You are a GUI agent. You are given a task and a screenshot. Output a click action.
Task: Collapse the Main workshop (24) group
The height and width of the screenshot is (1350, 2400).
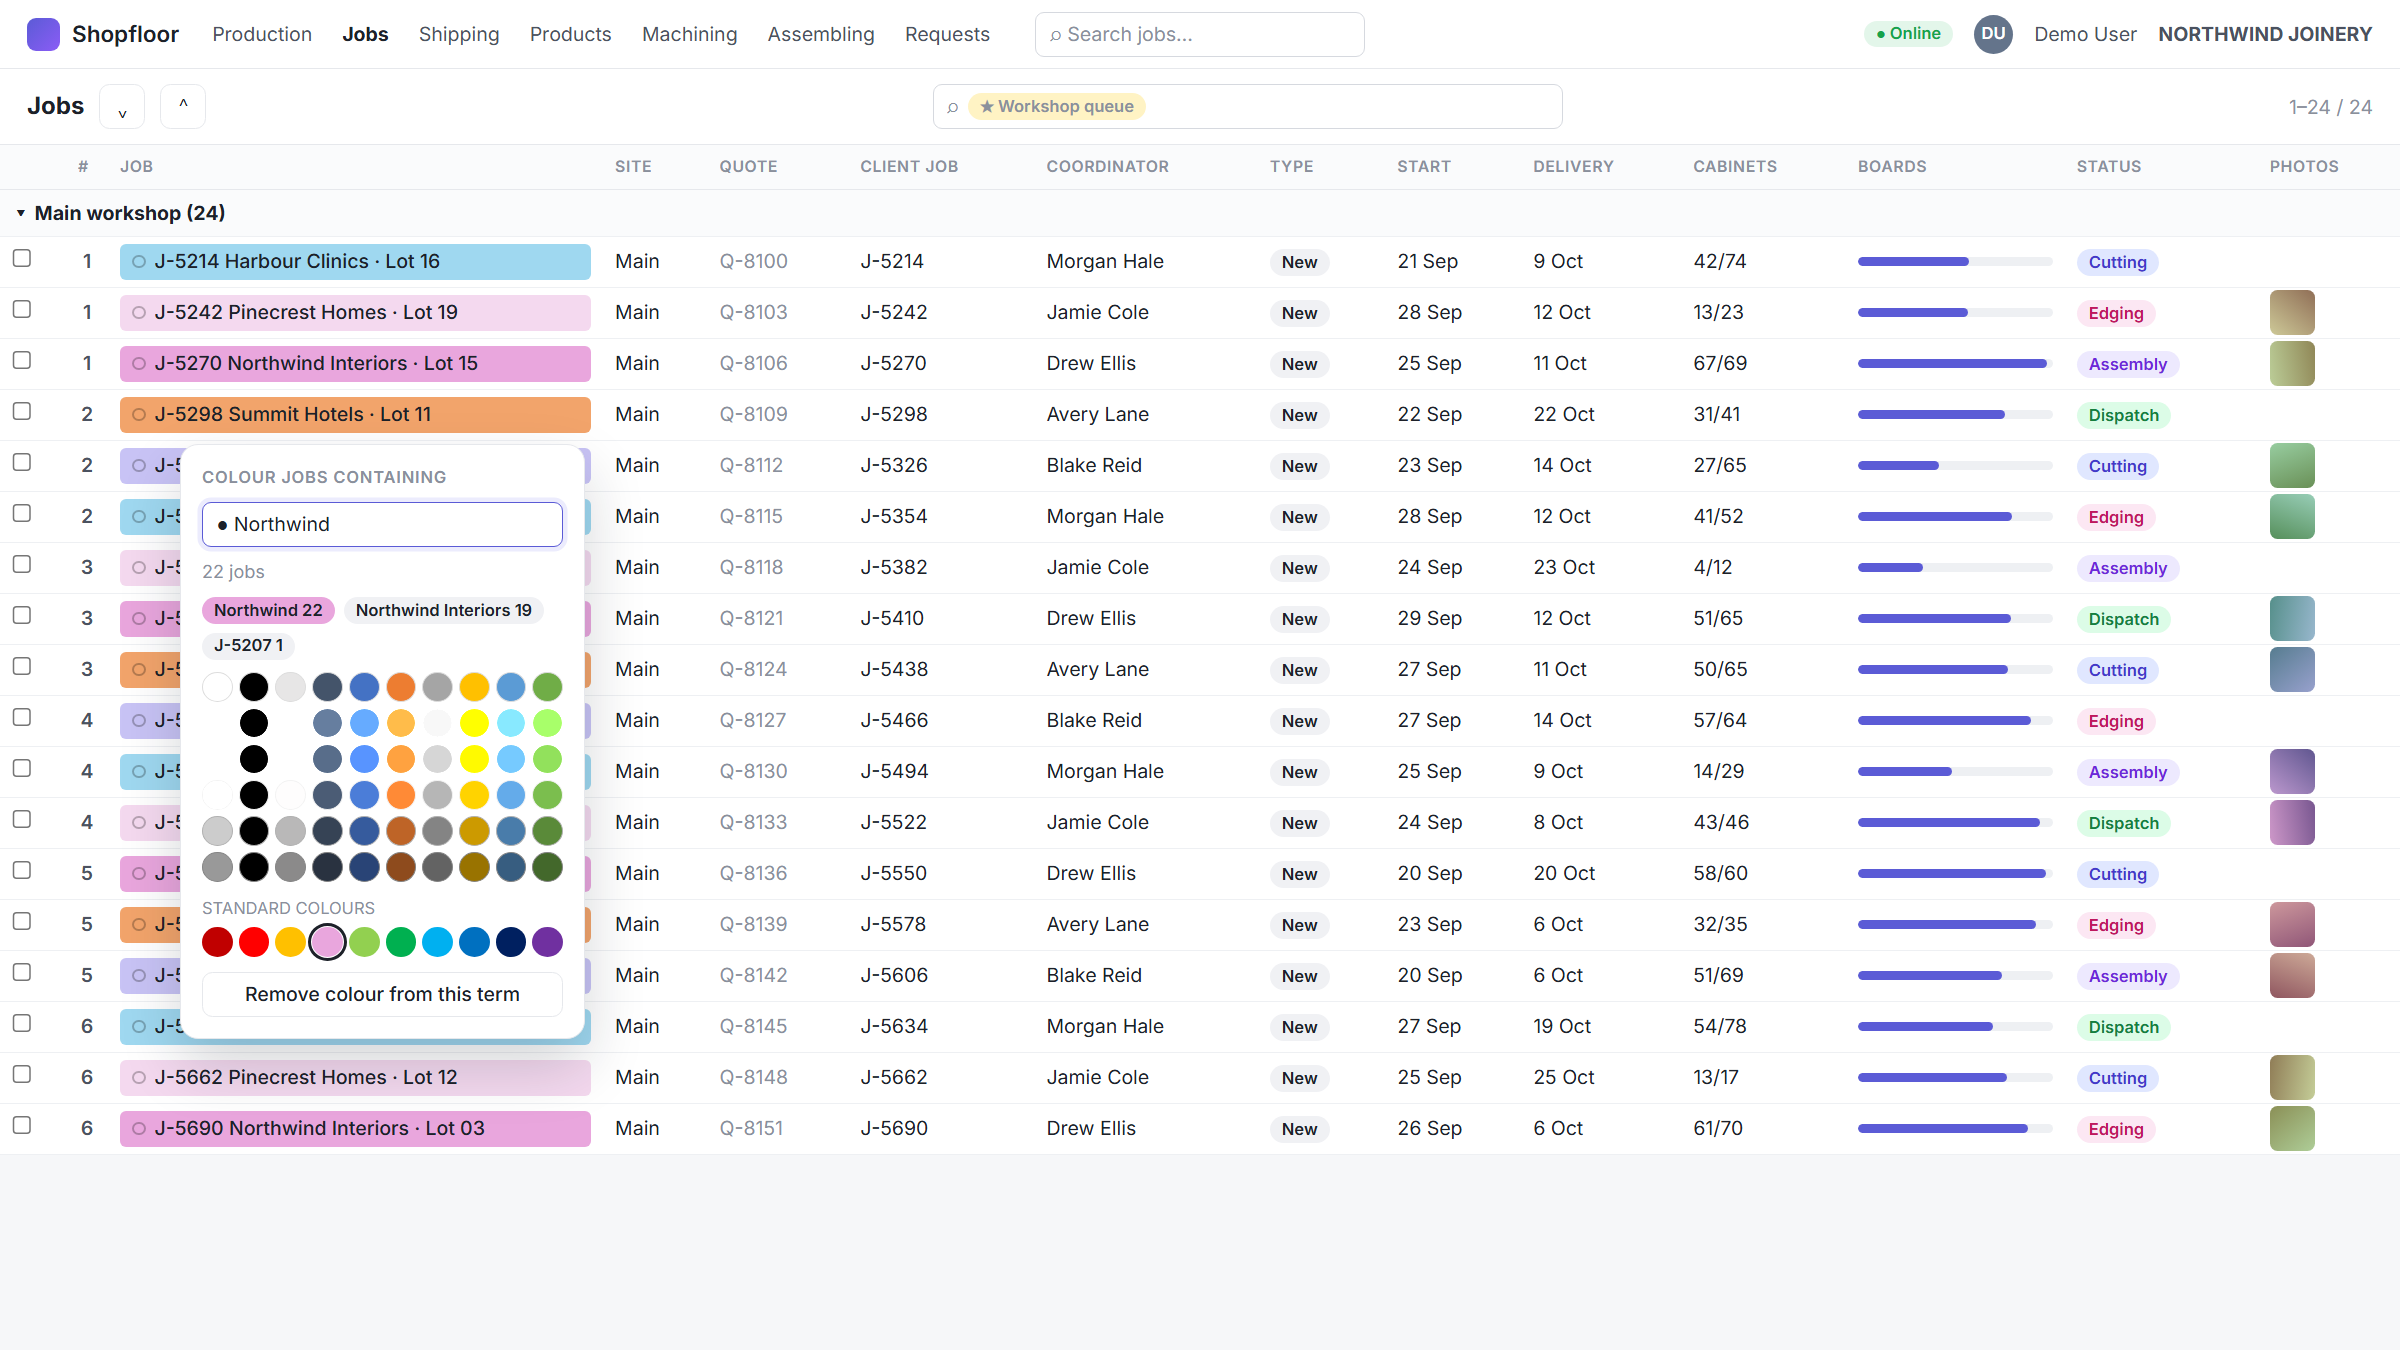point(20,213)
